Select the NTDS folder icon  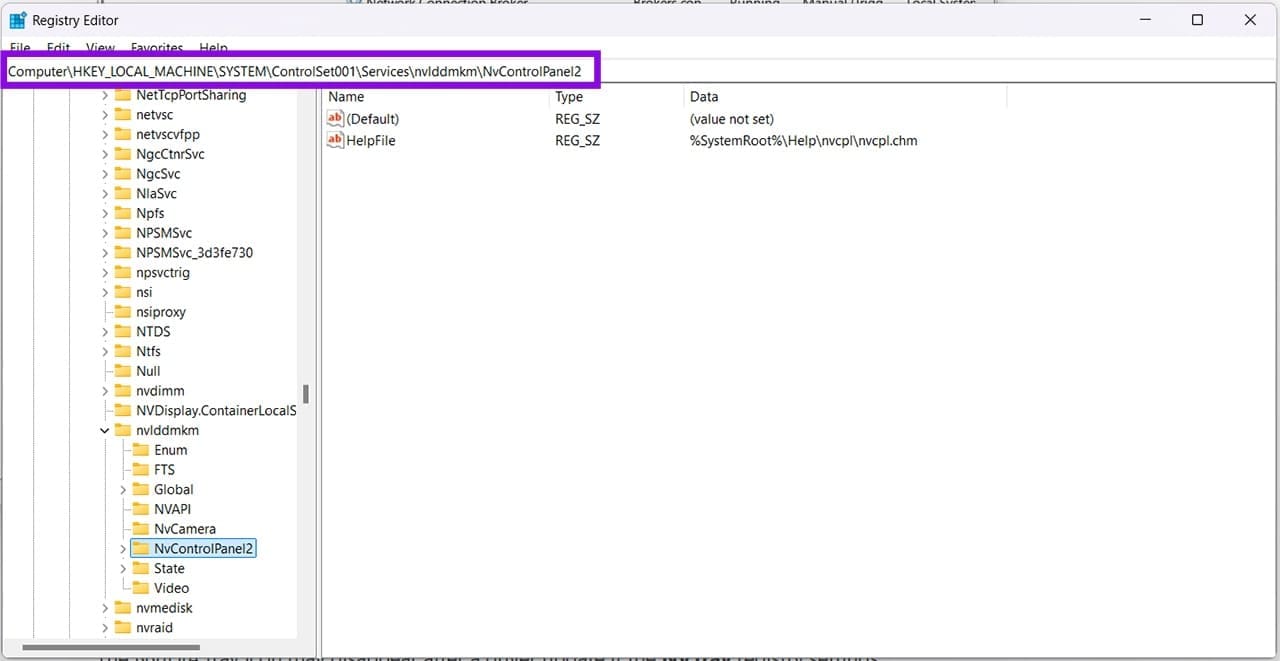(x=122, y=331)
